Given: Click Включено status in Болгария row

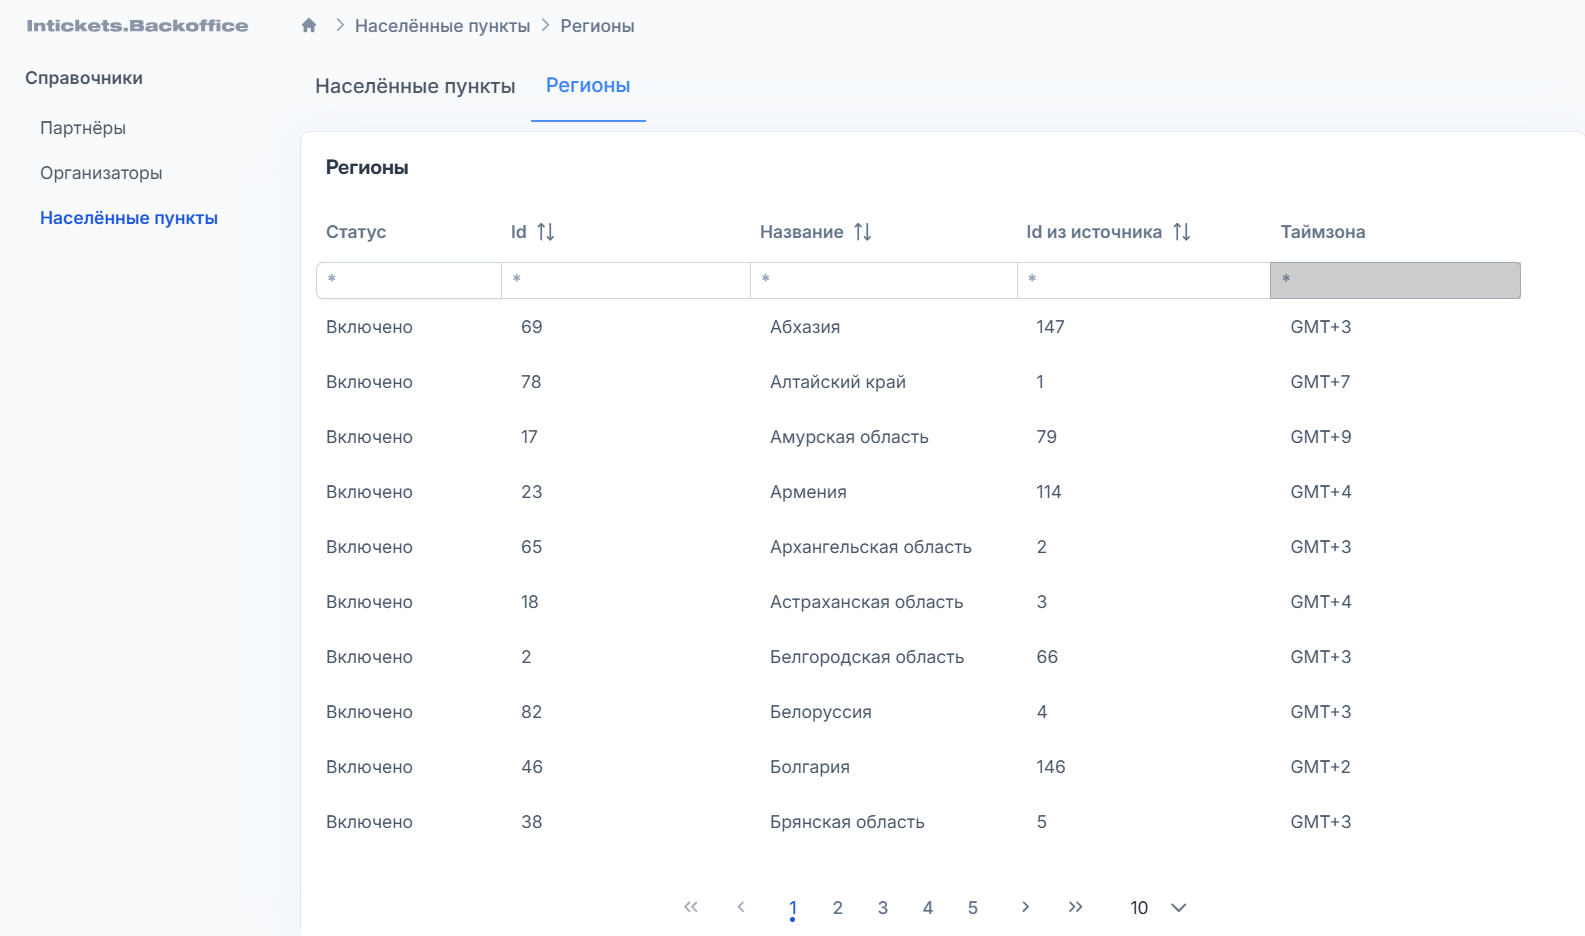Looking at the screenshot, I should 369,767.
